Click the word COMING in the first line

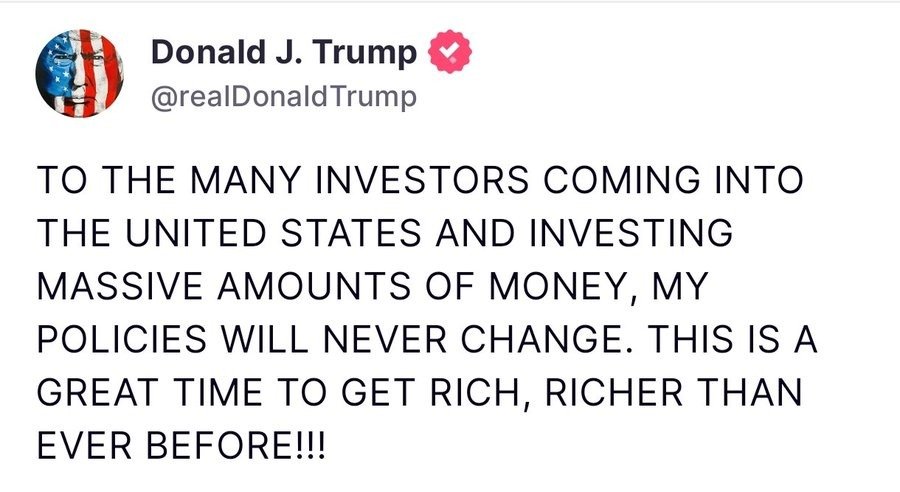click(621, 180)
